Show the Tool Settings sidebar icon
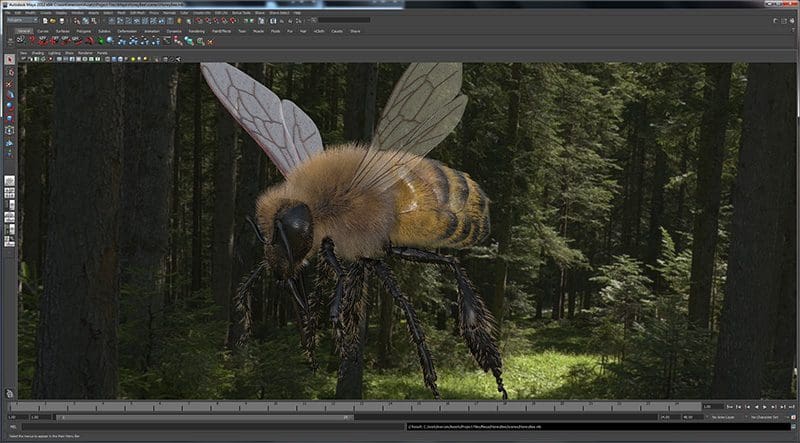 784,21
